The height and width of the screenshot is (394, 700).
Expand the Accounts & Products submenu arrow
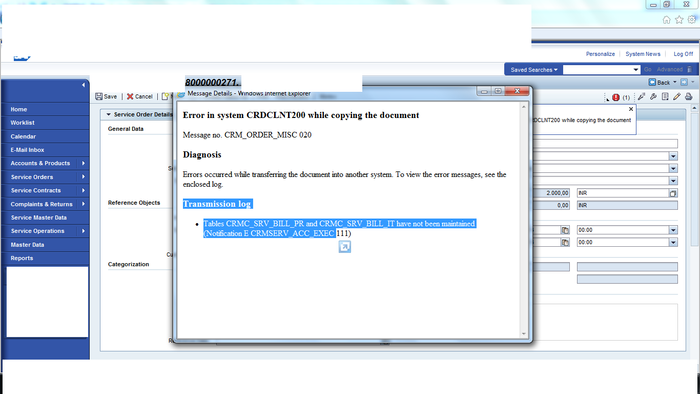[x=83, y=163]
